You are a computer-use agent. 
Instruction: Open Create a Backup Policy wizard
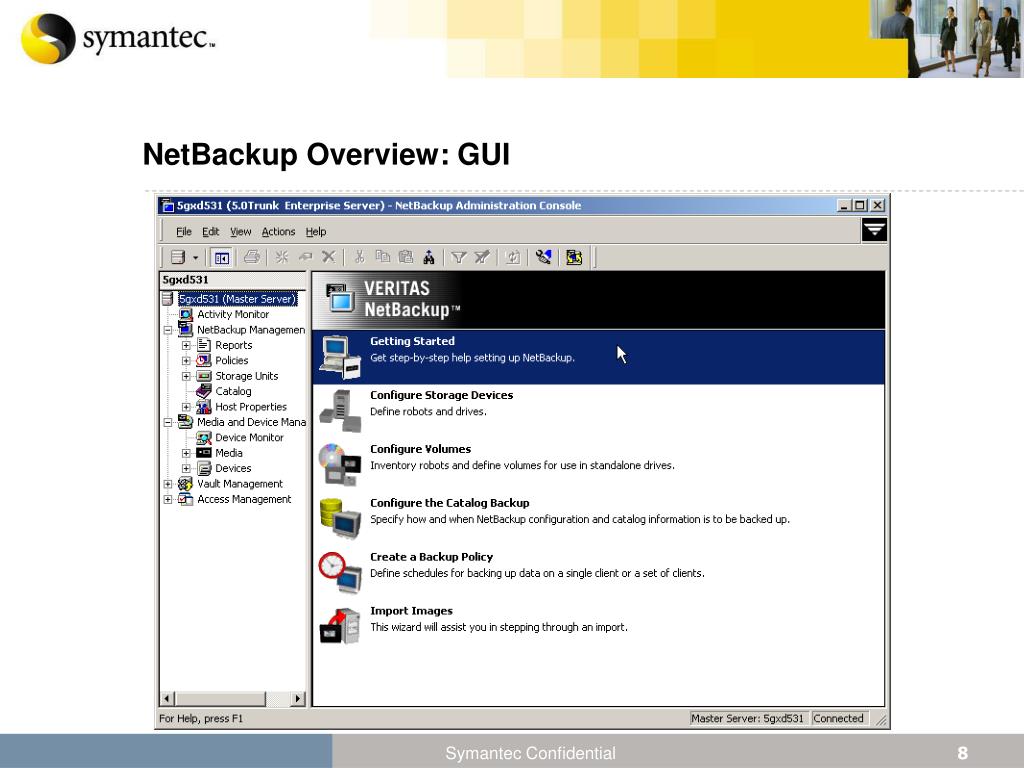coord(598,572)
